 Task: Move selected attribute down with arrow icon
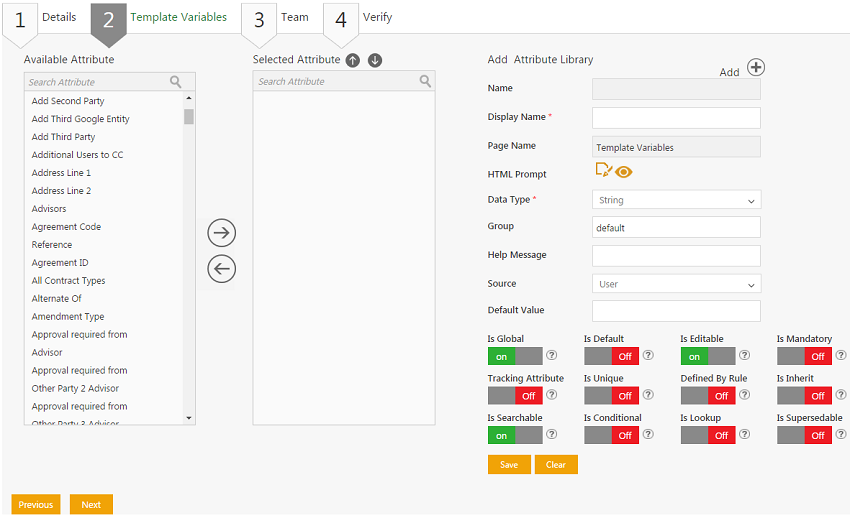click(x=375, y=60)
